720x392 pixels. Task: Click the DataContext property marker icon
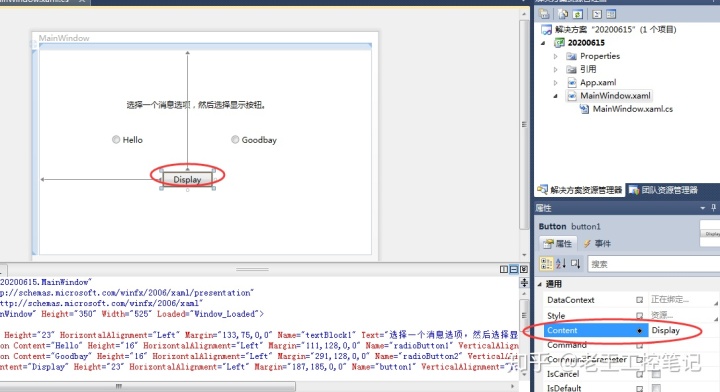click(639, 300)
